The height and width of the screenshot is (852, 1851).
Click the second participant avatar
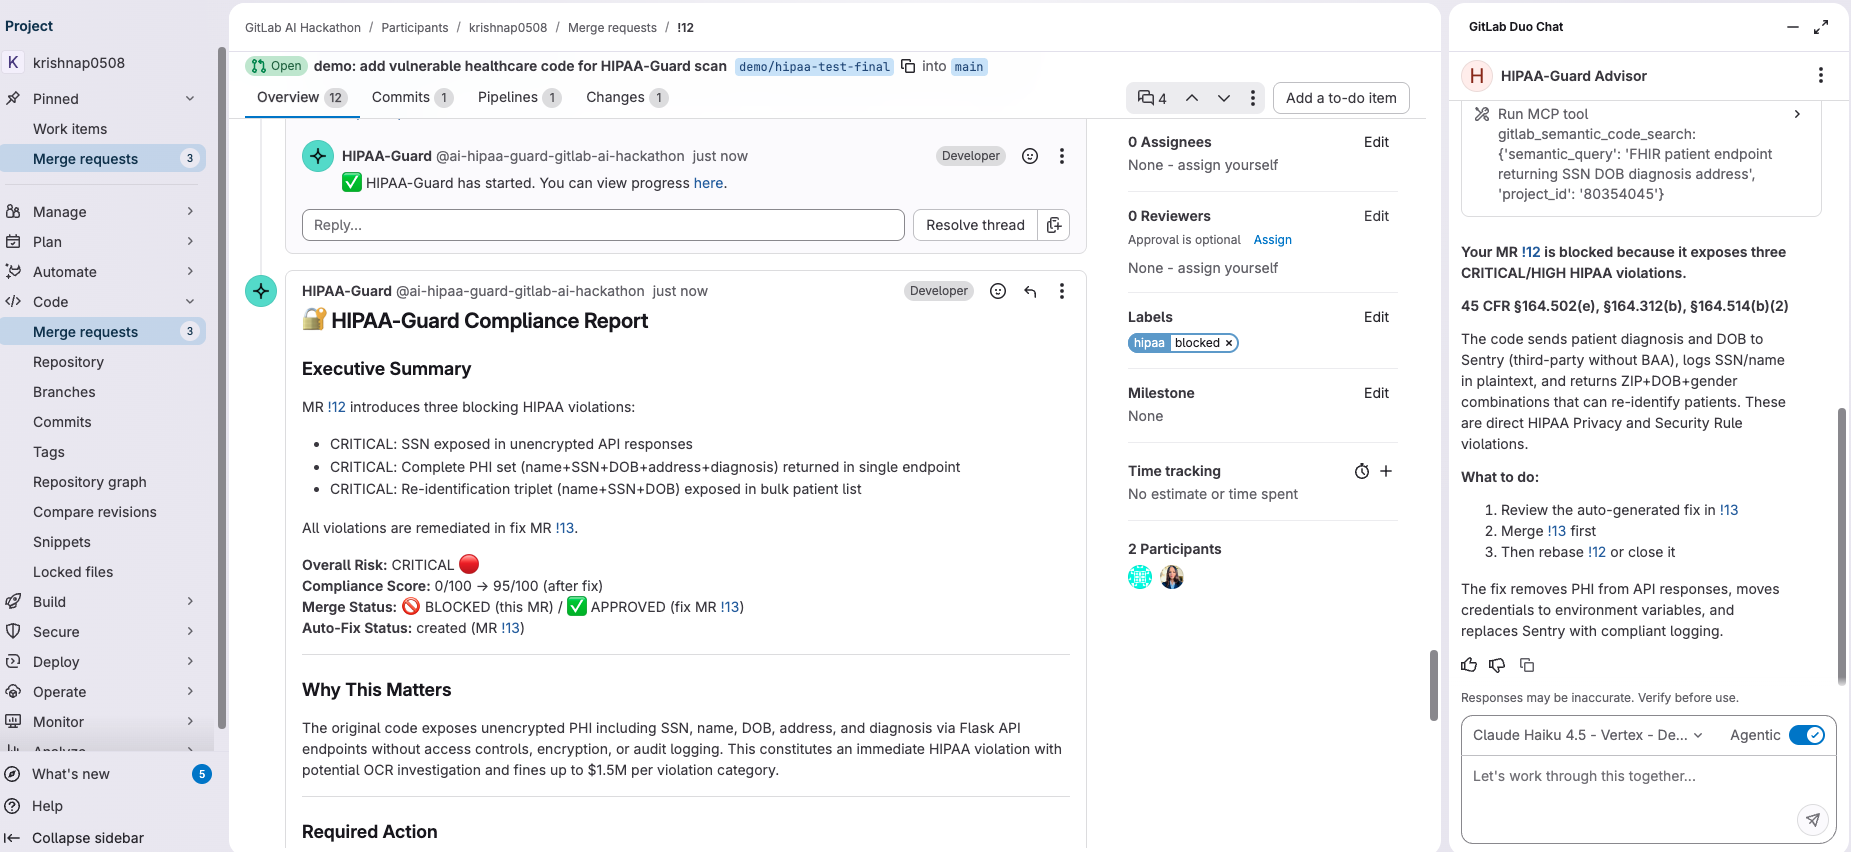coord(1172,577)
